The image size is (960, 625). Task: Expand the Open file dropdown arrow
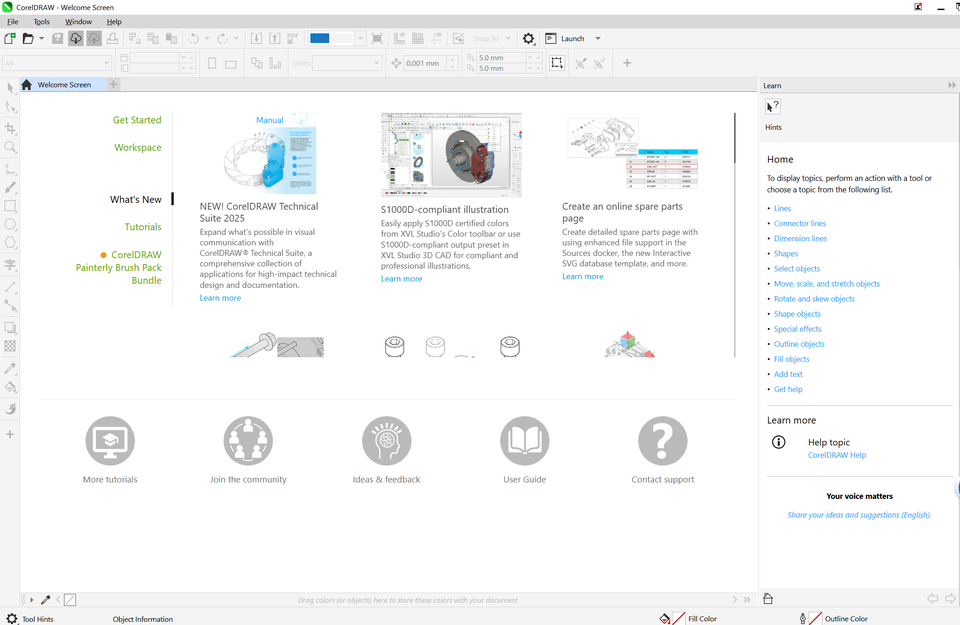coord(41,38)
